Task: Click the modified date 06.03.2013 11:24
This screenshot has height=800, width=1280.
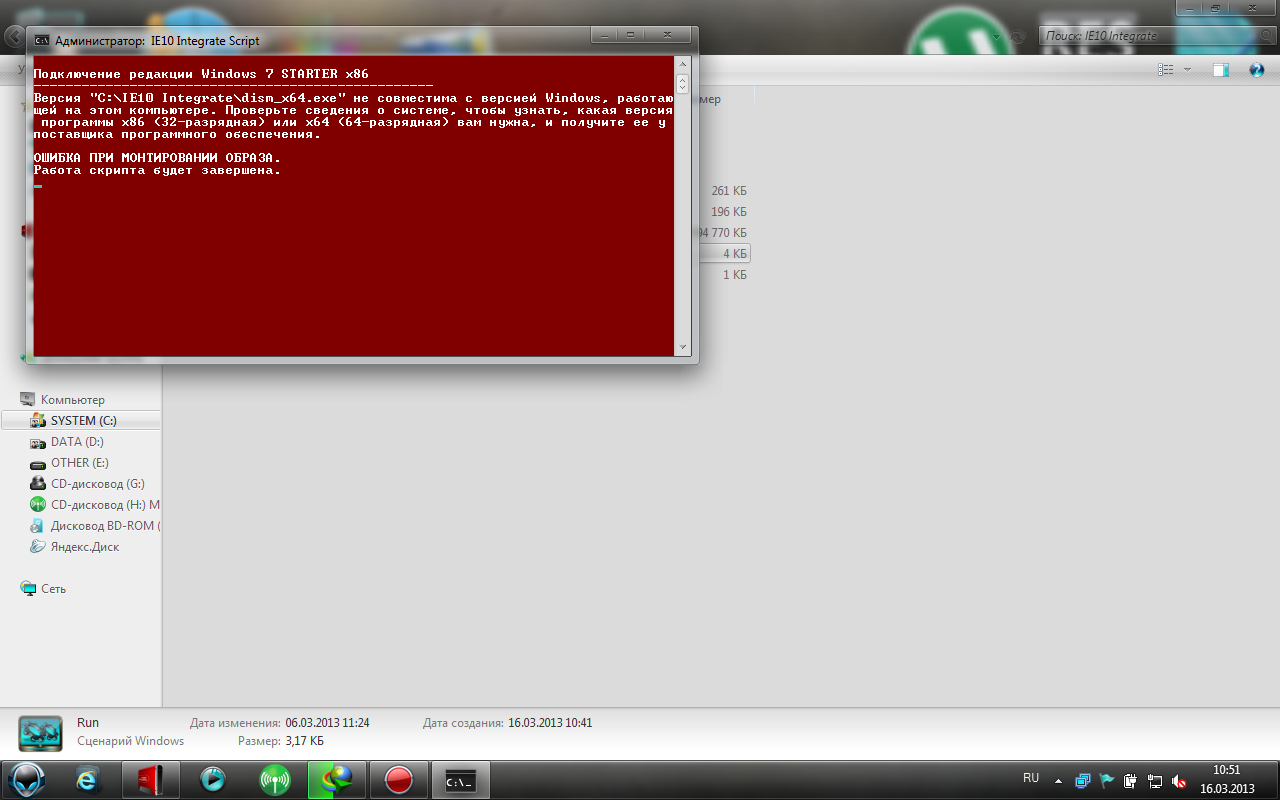Action: coord(327,723)
